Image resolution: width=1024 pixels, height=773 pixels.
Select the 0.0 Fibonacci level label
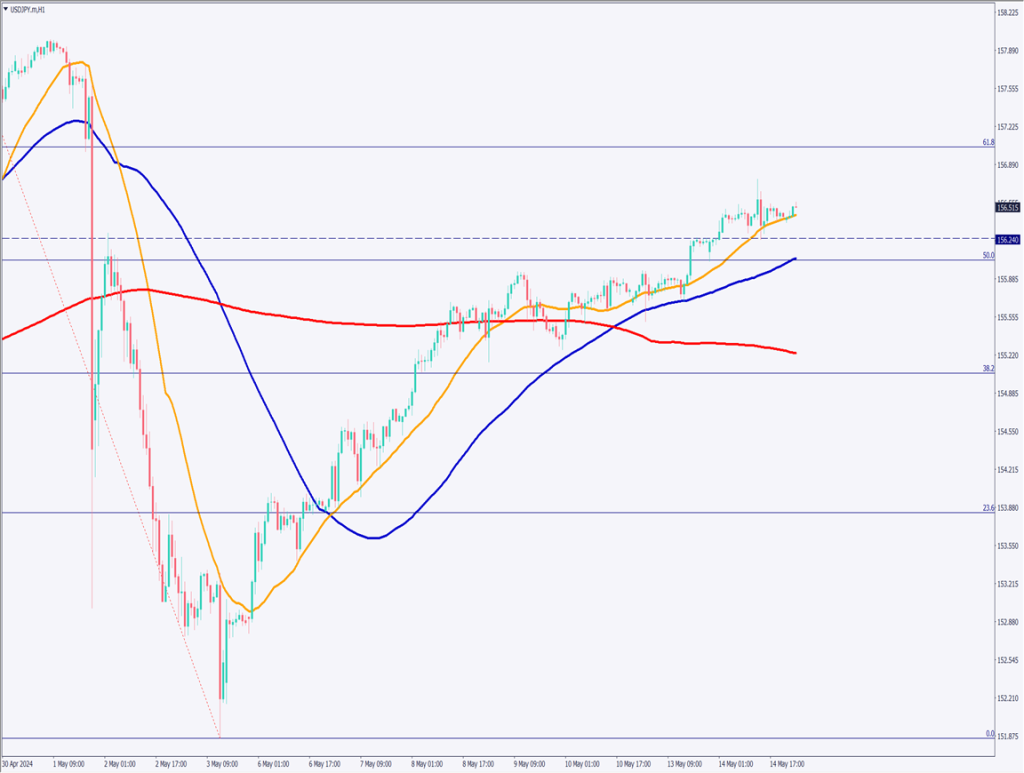coord(989,734)
